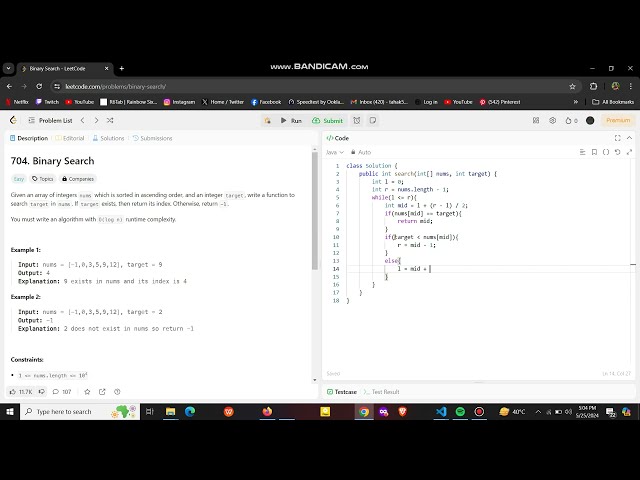Open a new browser tab
This screenshot has height=480, width=640.
click(x=122, y=69)
